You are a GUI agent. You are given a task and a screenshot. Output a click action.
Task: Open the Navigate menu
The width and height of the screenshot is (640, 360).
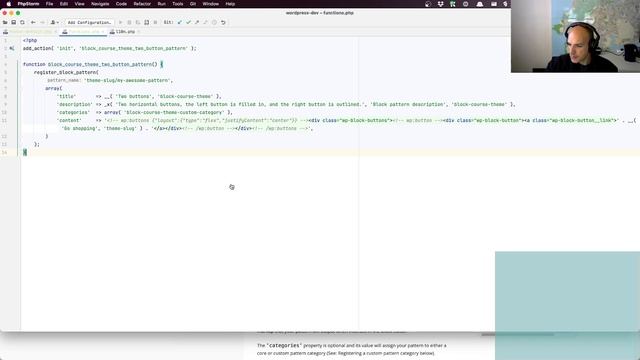[x=100, y=4]
